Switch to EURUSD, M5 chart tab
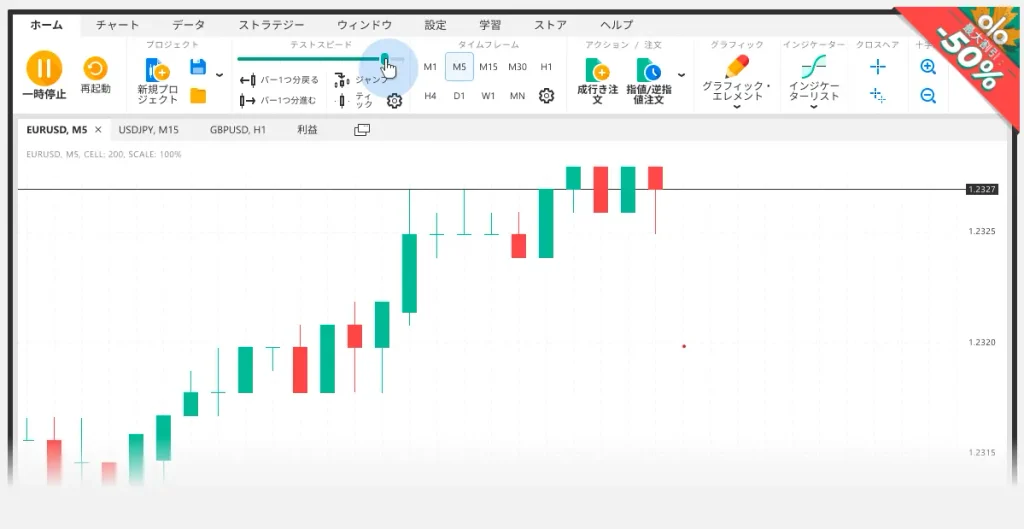 56,130
